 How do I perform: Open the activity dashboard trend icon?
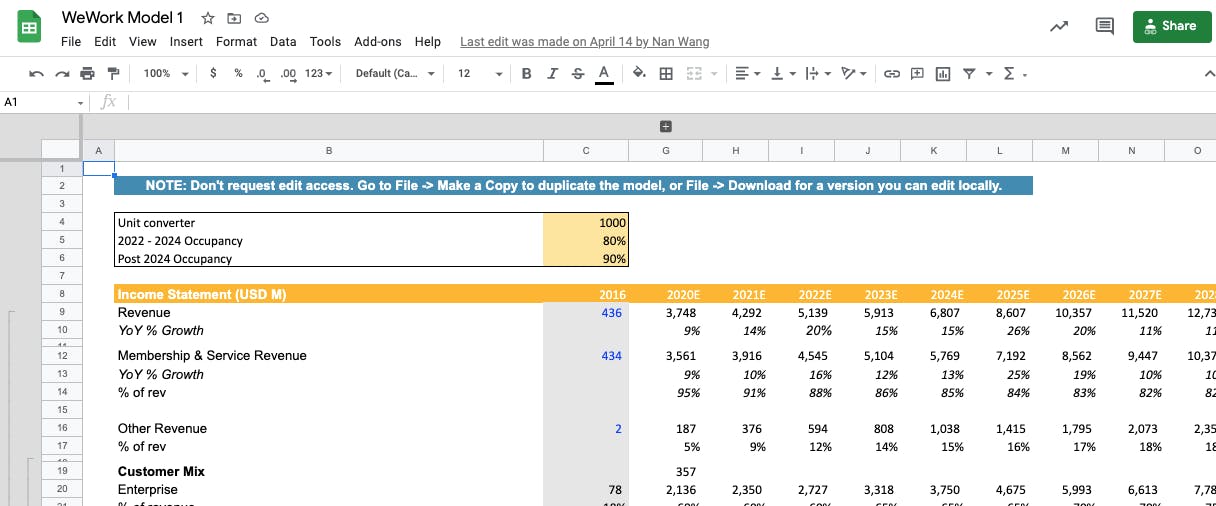coord(1059,26)
